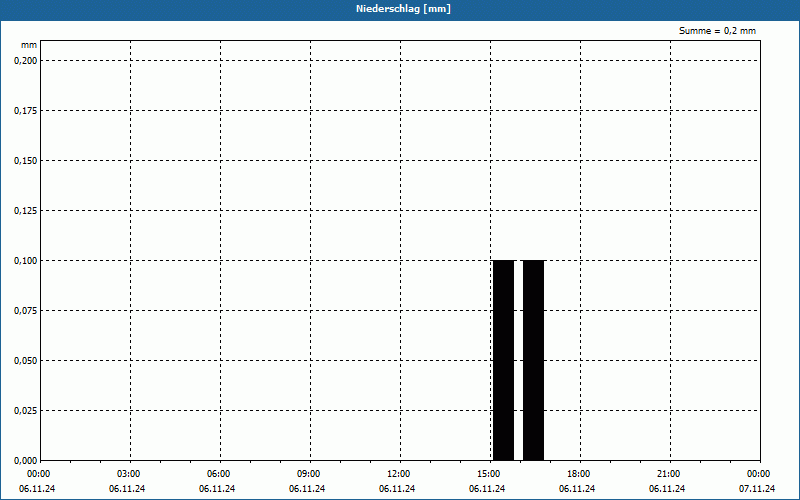
Task: Click the 0,200 y-axis label
Action: 26,61
